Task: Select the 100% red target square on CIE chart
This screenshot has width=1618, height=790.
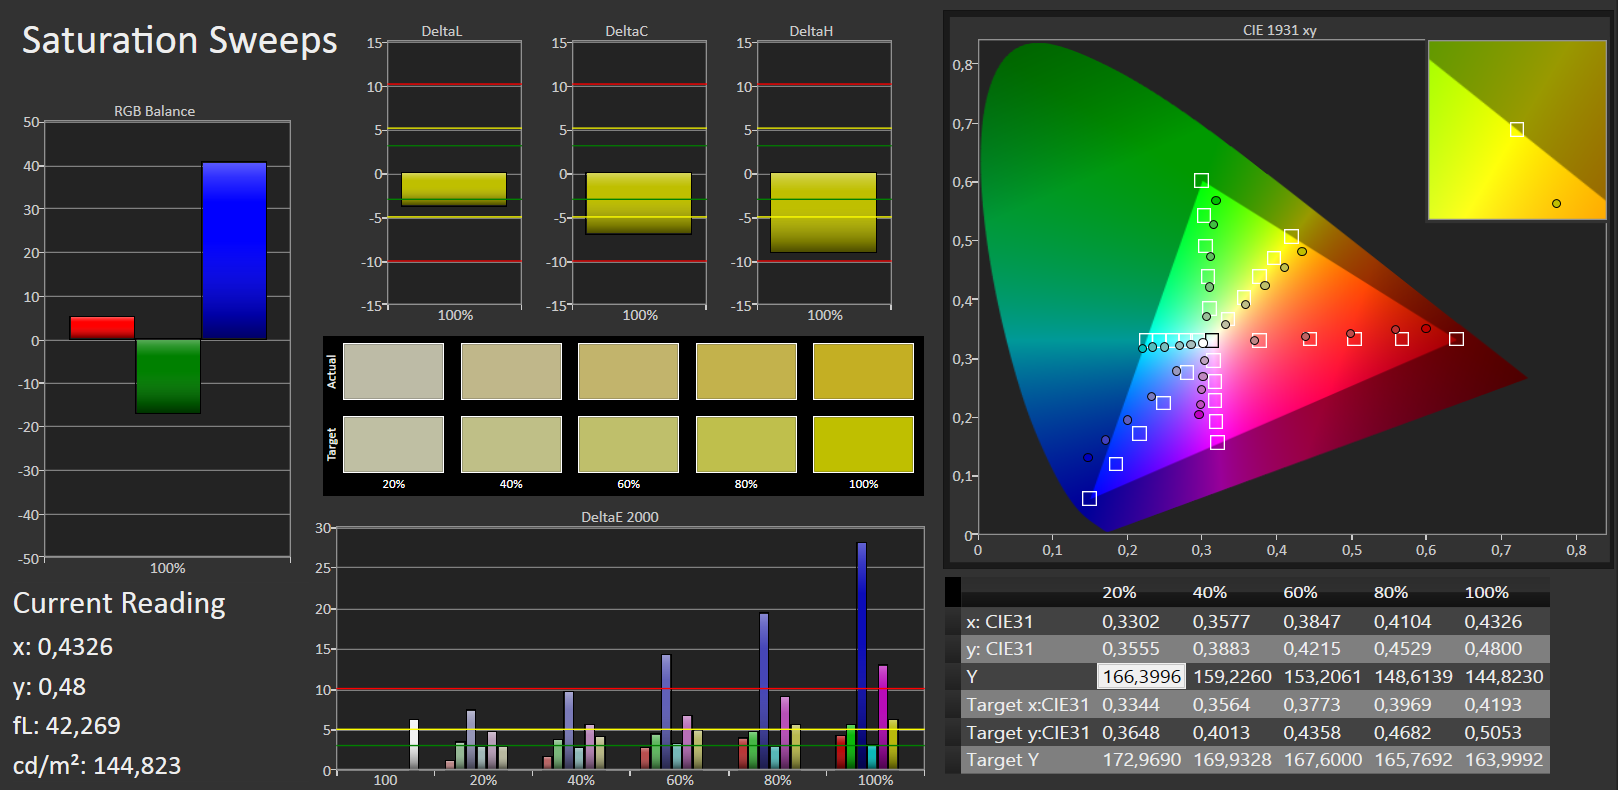Action: tap(1456, 339)
